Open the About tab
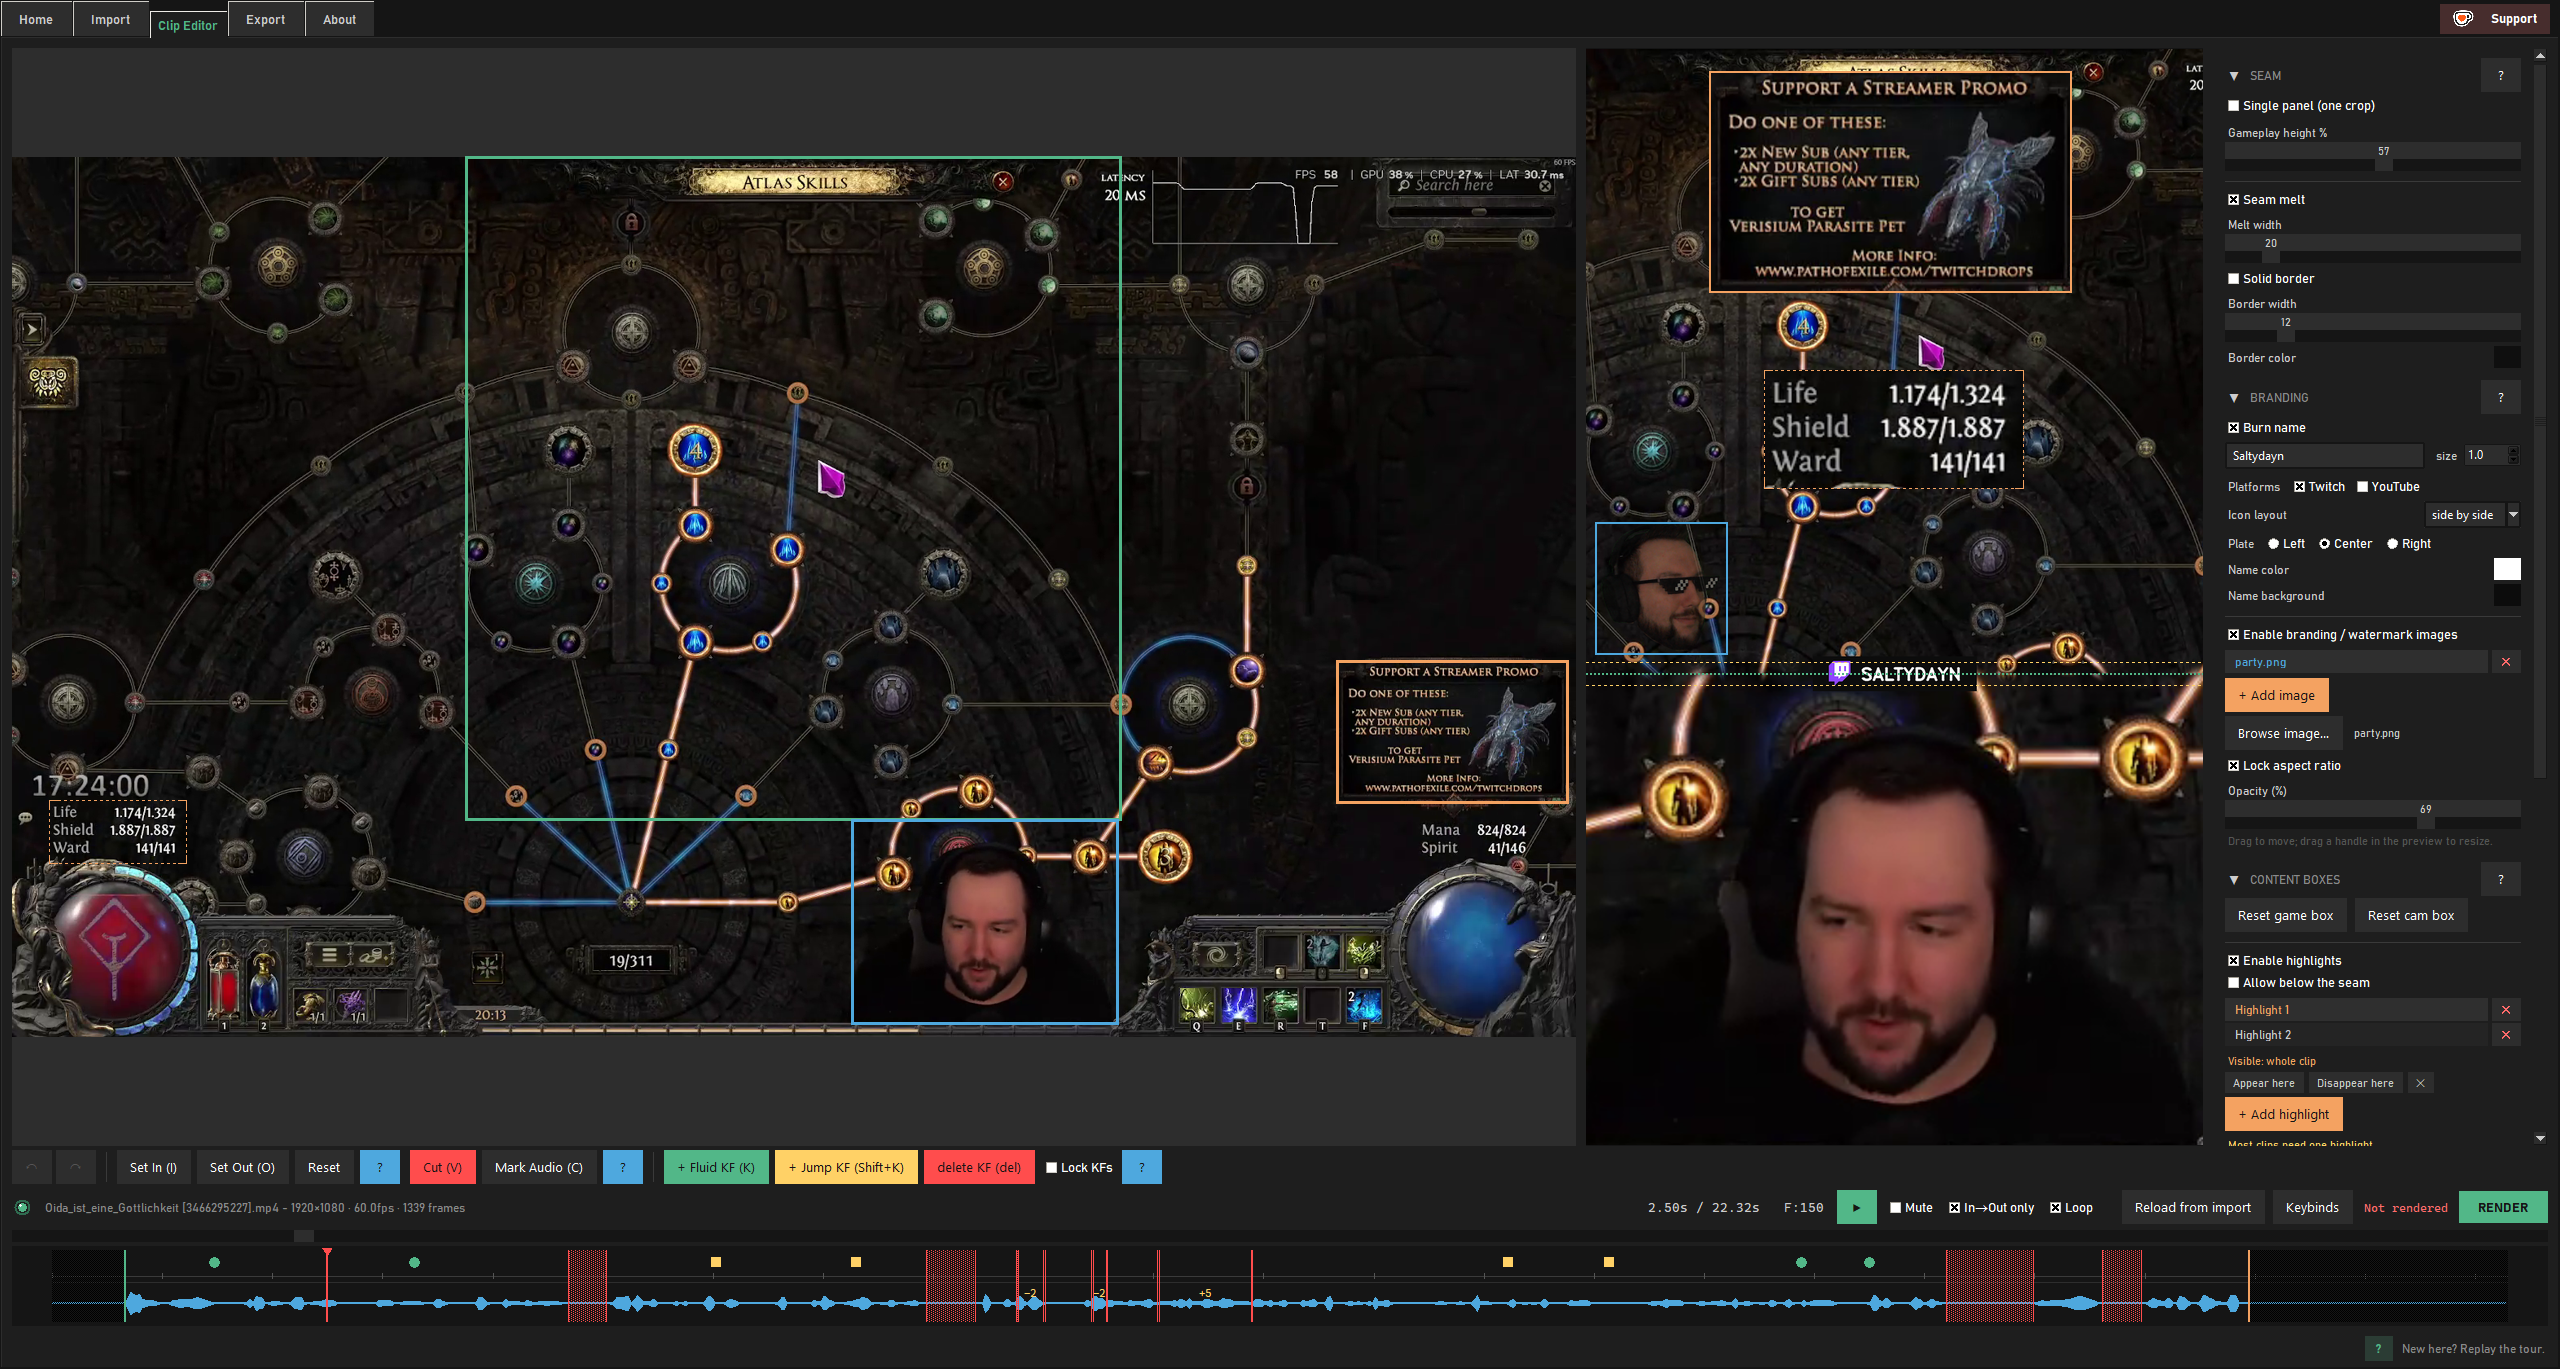 click(340, 19)
